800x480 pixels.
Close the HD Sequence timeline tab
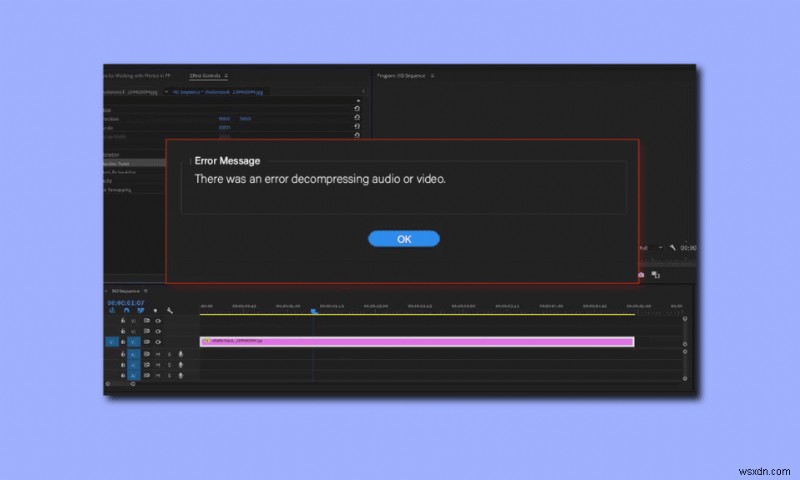[106, 291]
